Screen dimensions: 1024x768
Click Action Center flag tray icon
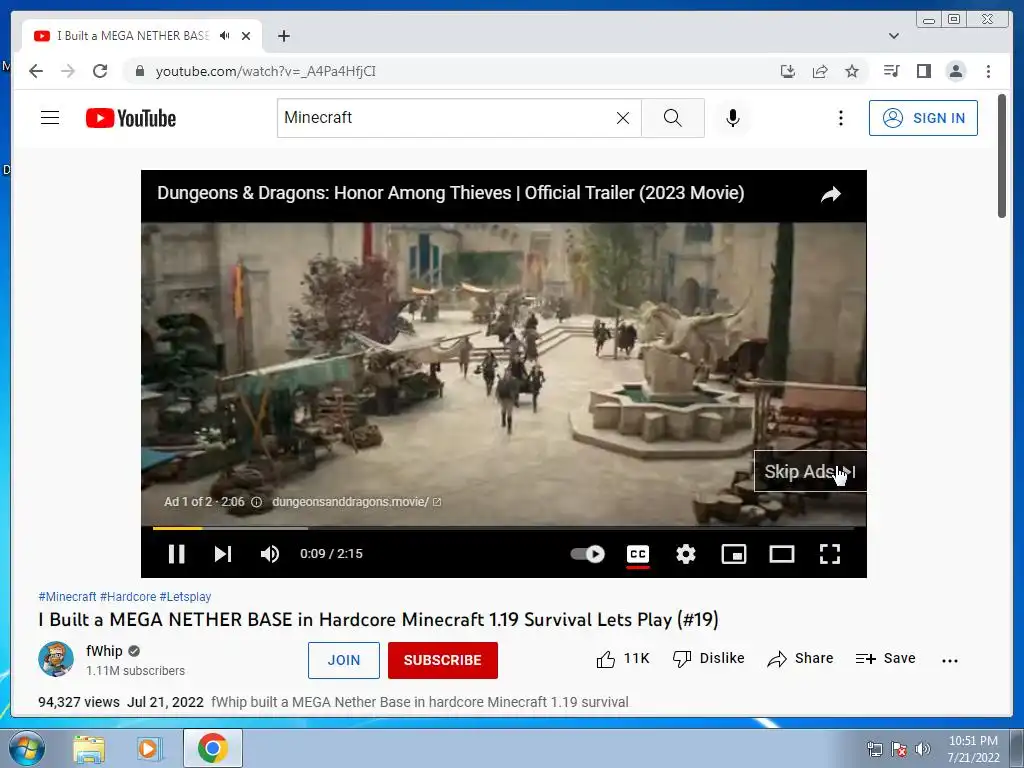coord(899,749)
